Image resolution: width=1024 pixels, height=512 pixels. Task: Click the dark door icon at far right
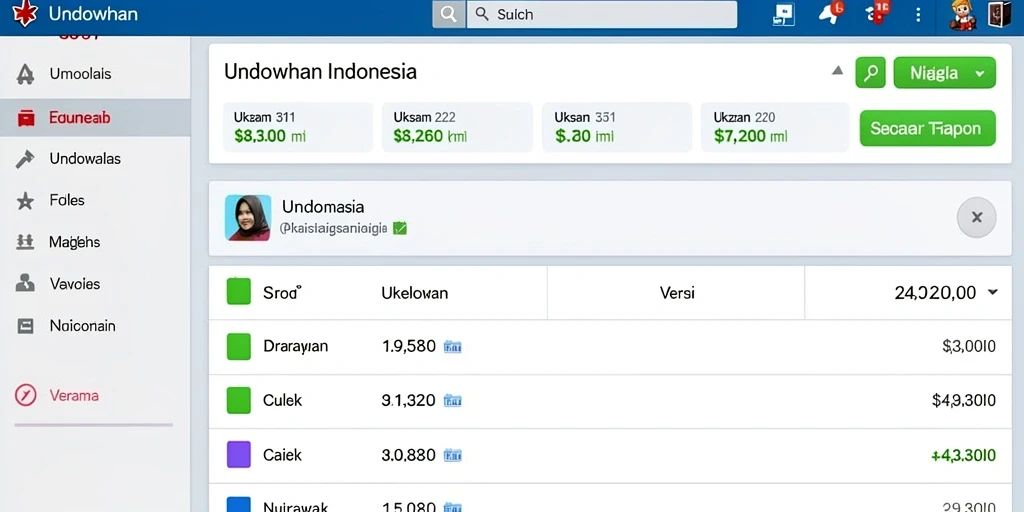[x=999, y=14]
